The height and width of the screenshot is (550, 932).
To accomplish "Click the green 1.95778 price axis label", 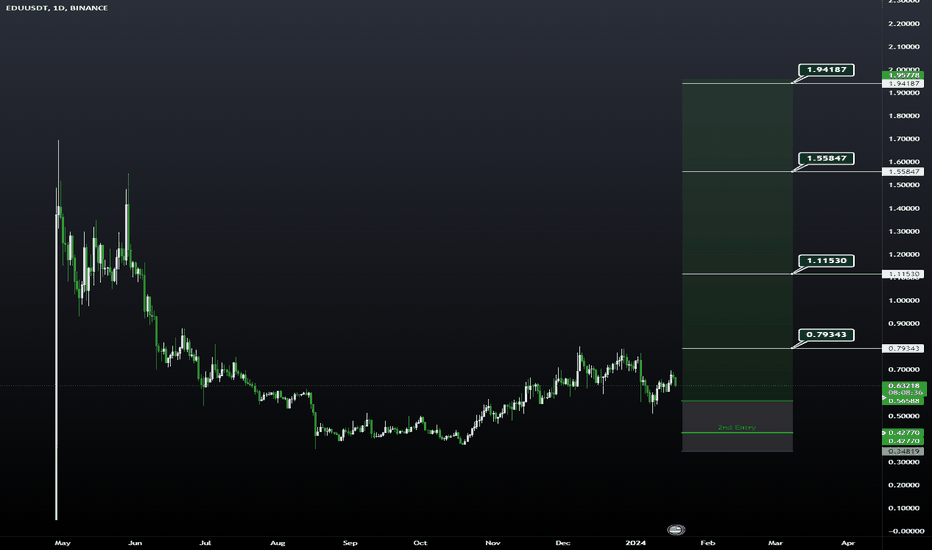I will click(903, 76).
